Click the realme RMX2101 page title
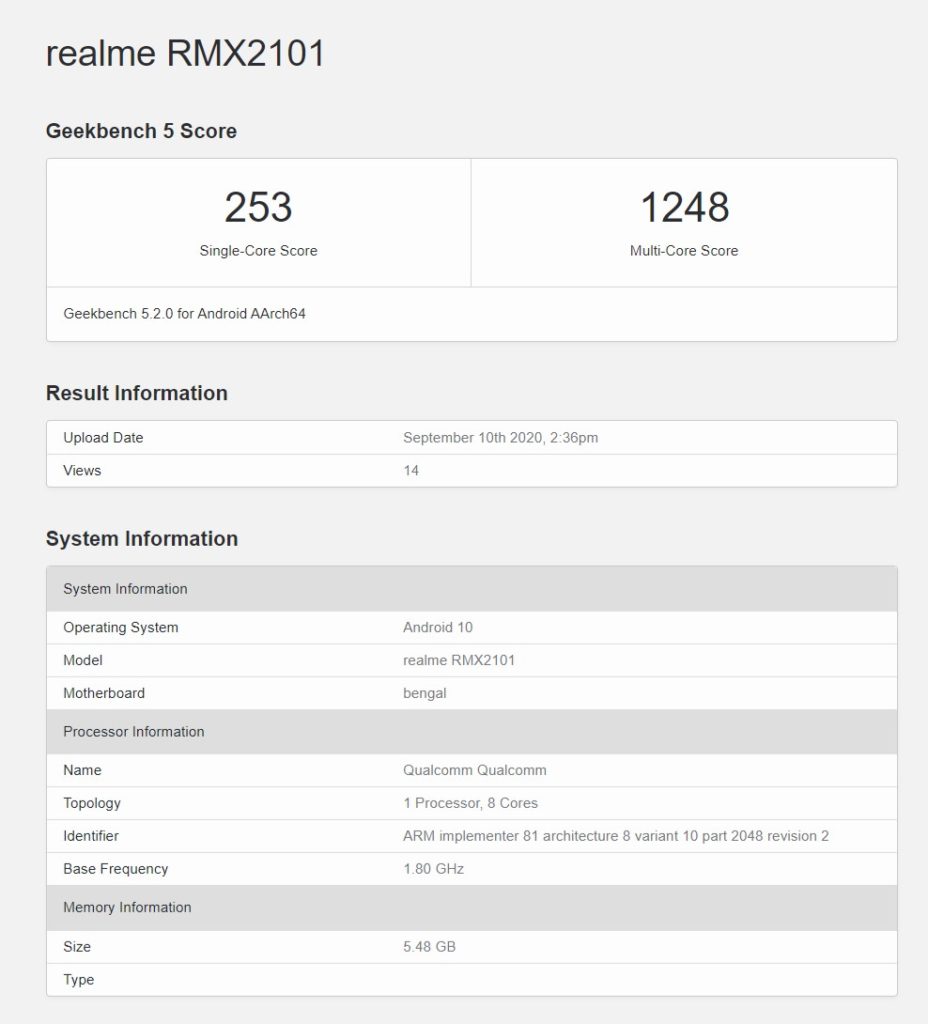The image size is (928, 1024). [185, 54]
